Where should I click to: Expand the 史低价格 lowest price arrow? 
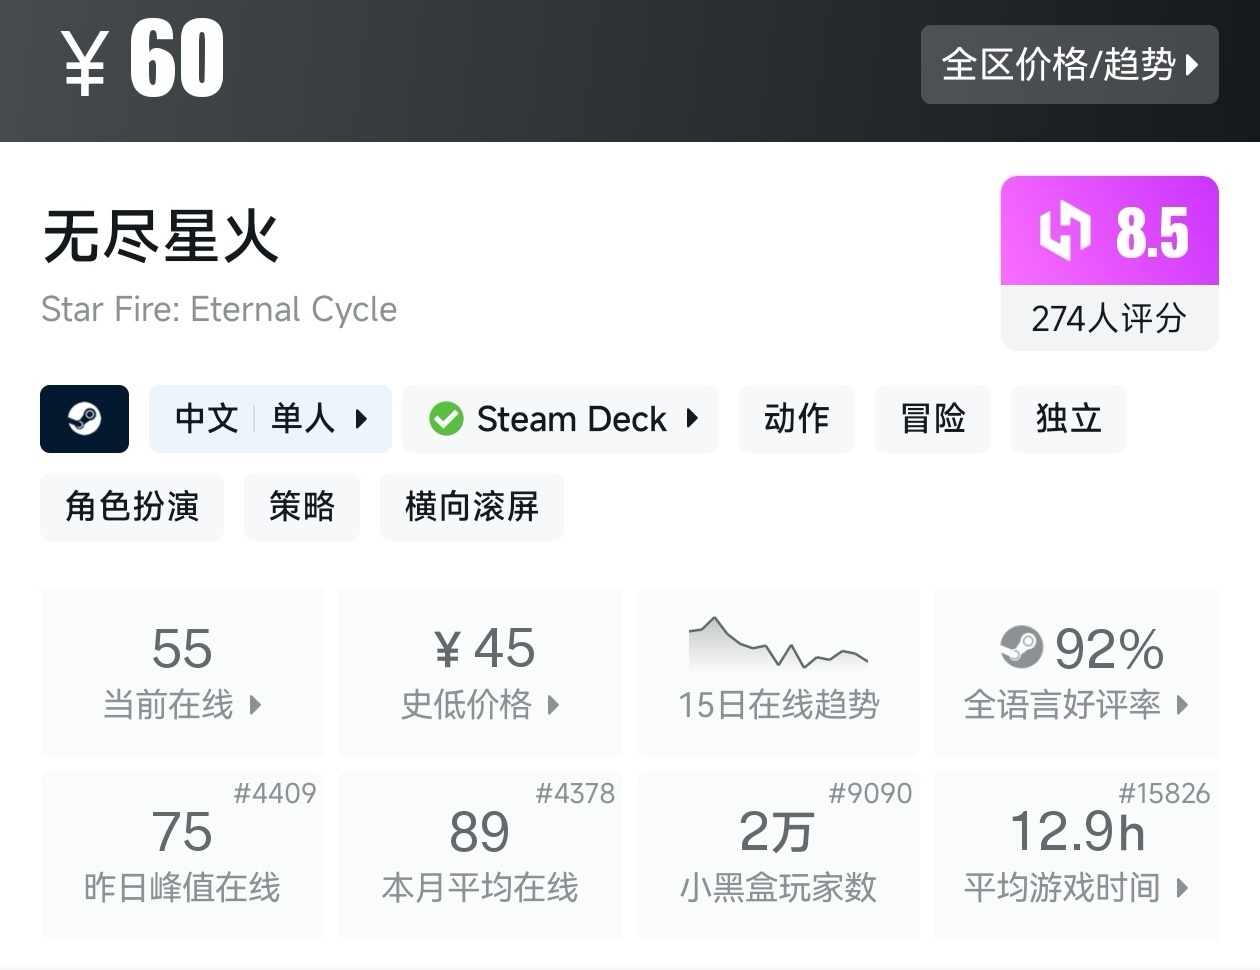[x=553, y=705]
